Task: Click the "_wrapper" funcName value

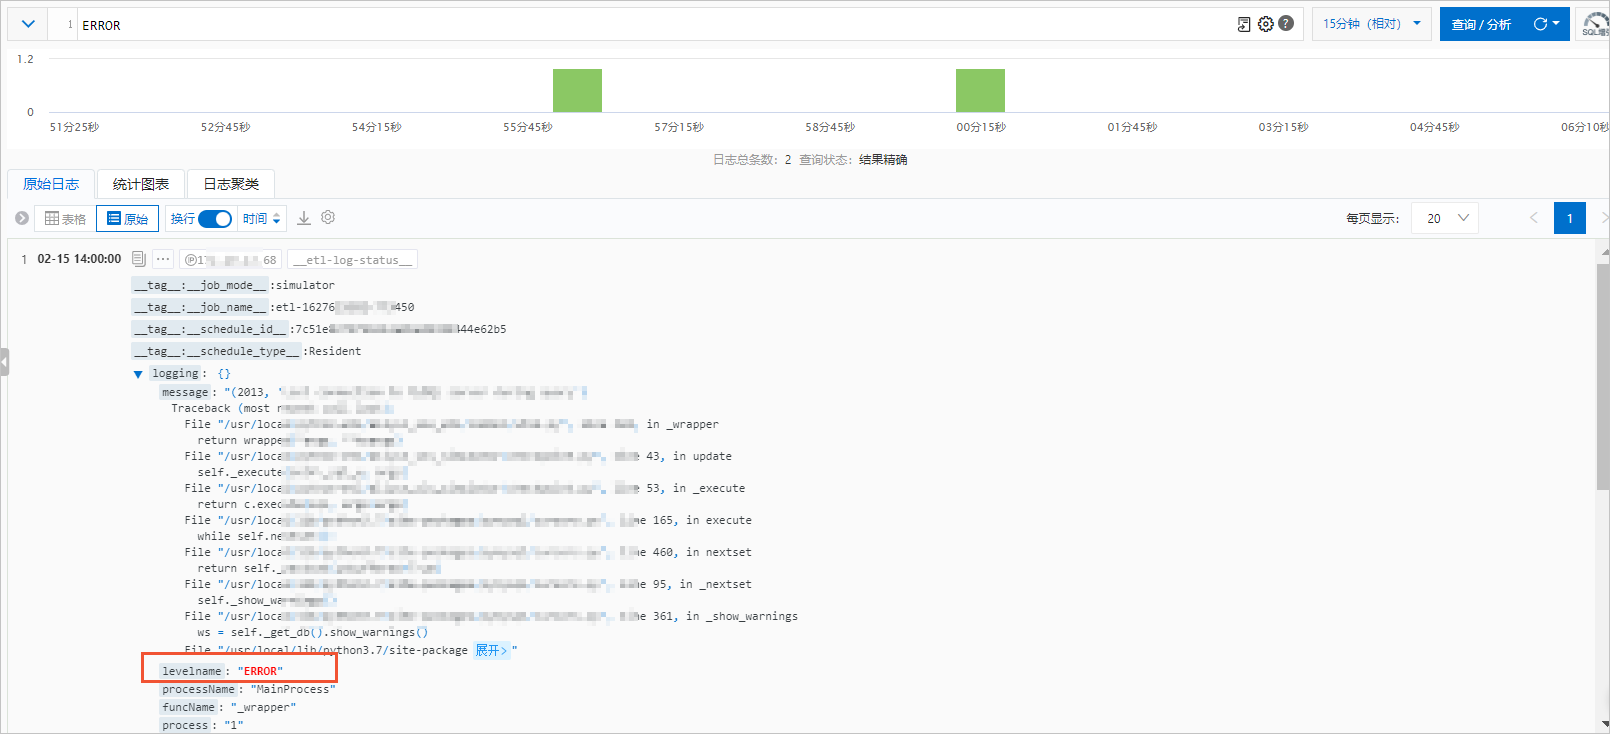Action: (264, 707)
